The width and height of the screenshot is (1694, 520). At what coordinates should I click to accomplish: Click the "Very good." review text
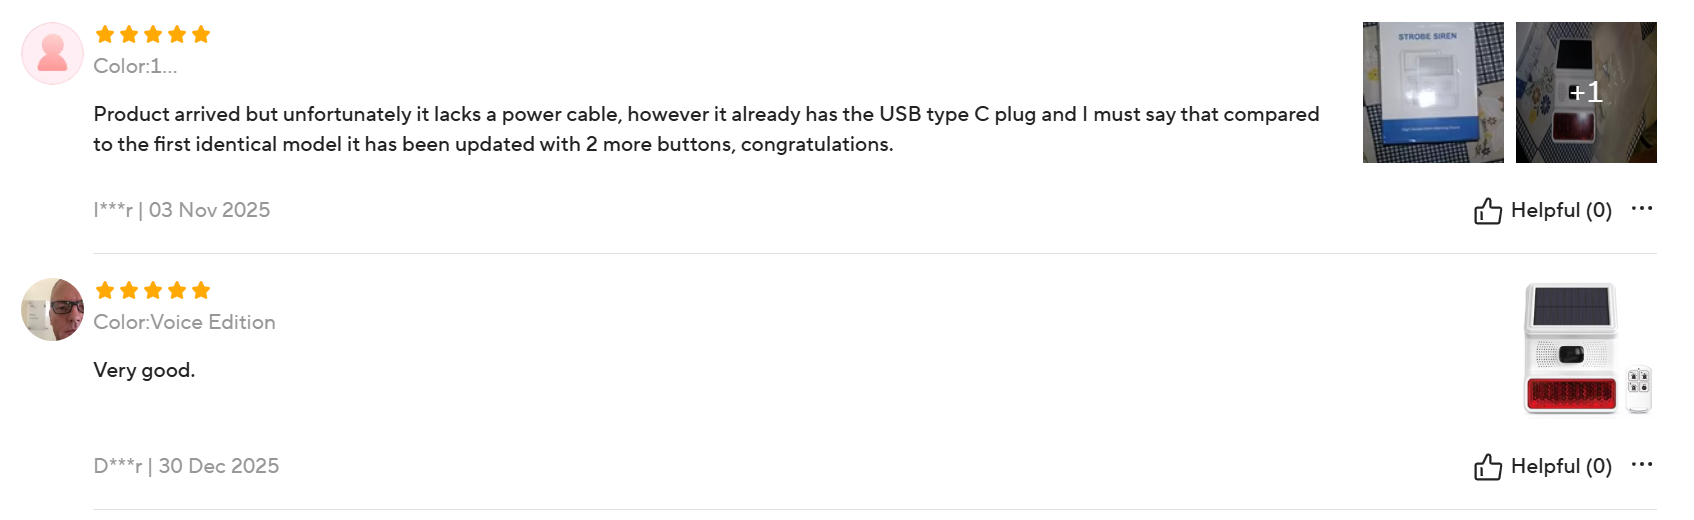click(144, 371)
